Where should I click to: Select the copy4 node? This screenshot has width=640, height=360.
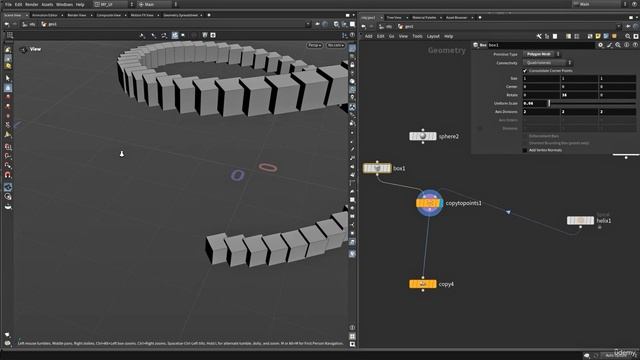423,284
